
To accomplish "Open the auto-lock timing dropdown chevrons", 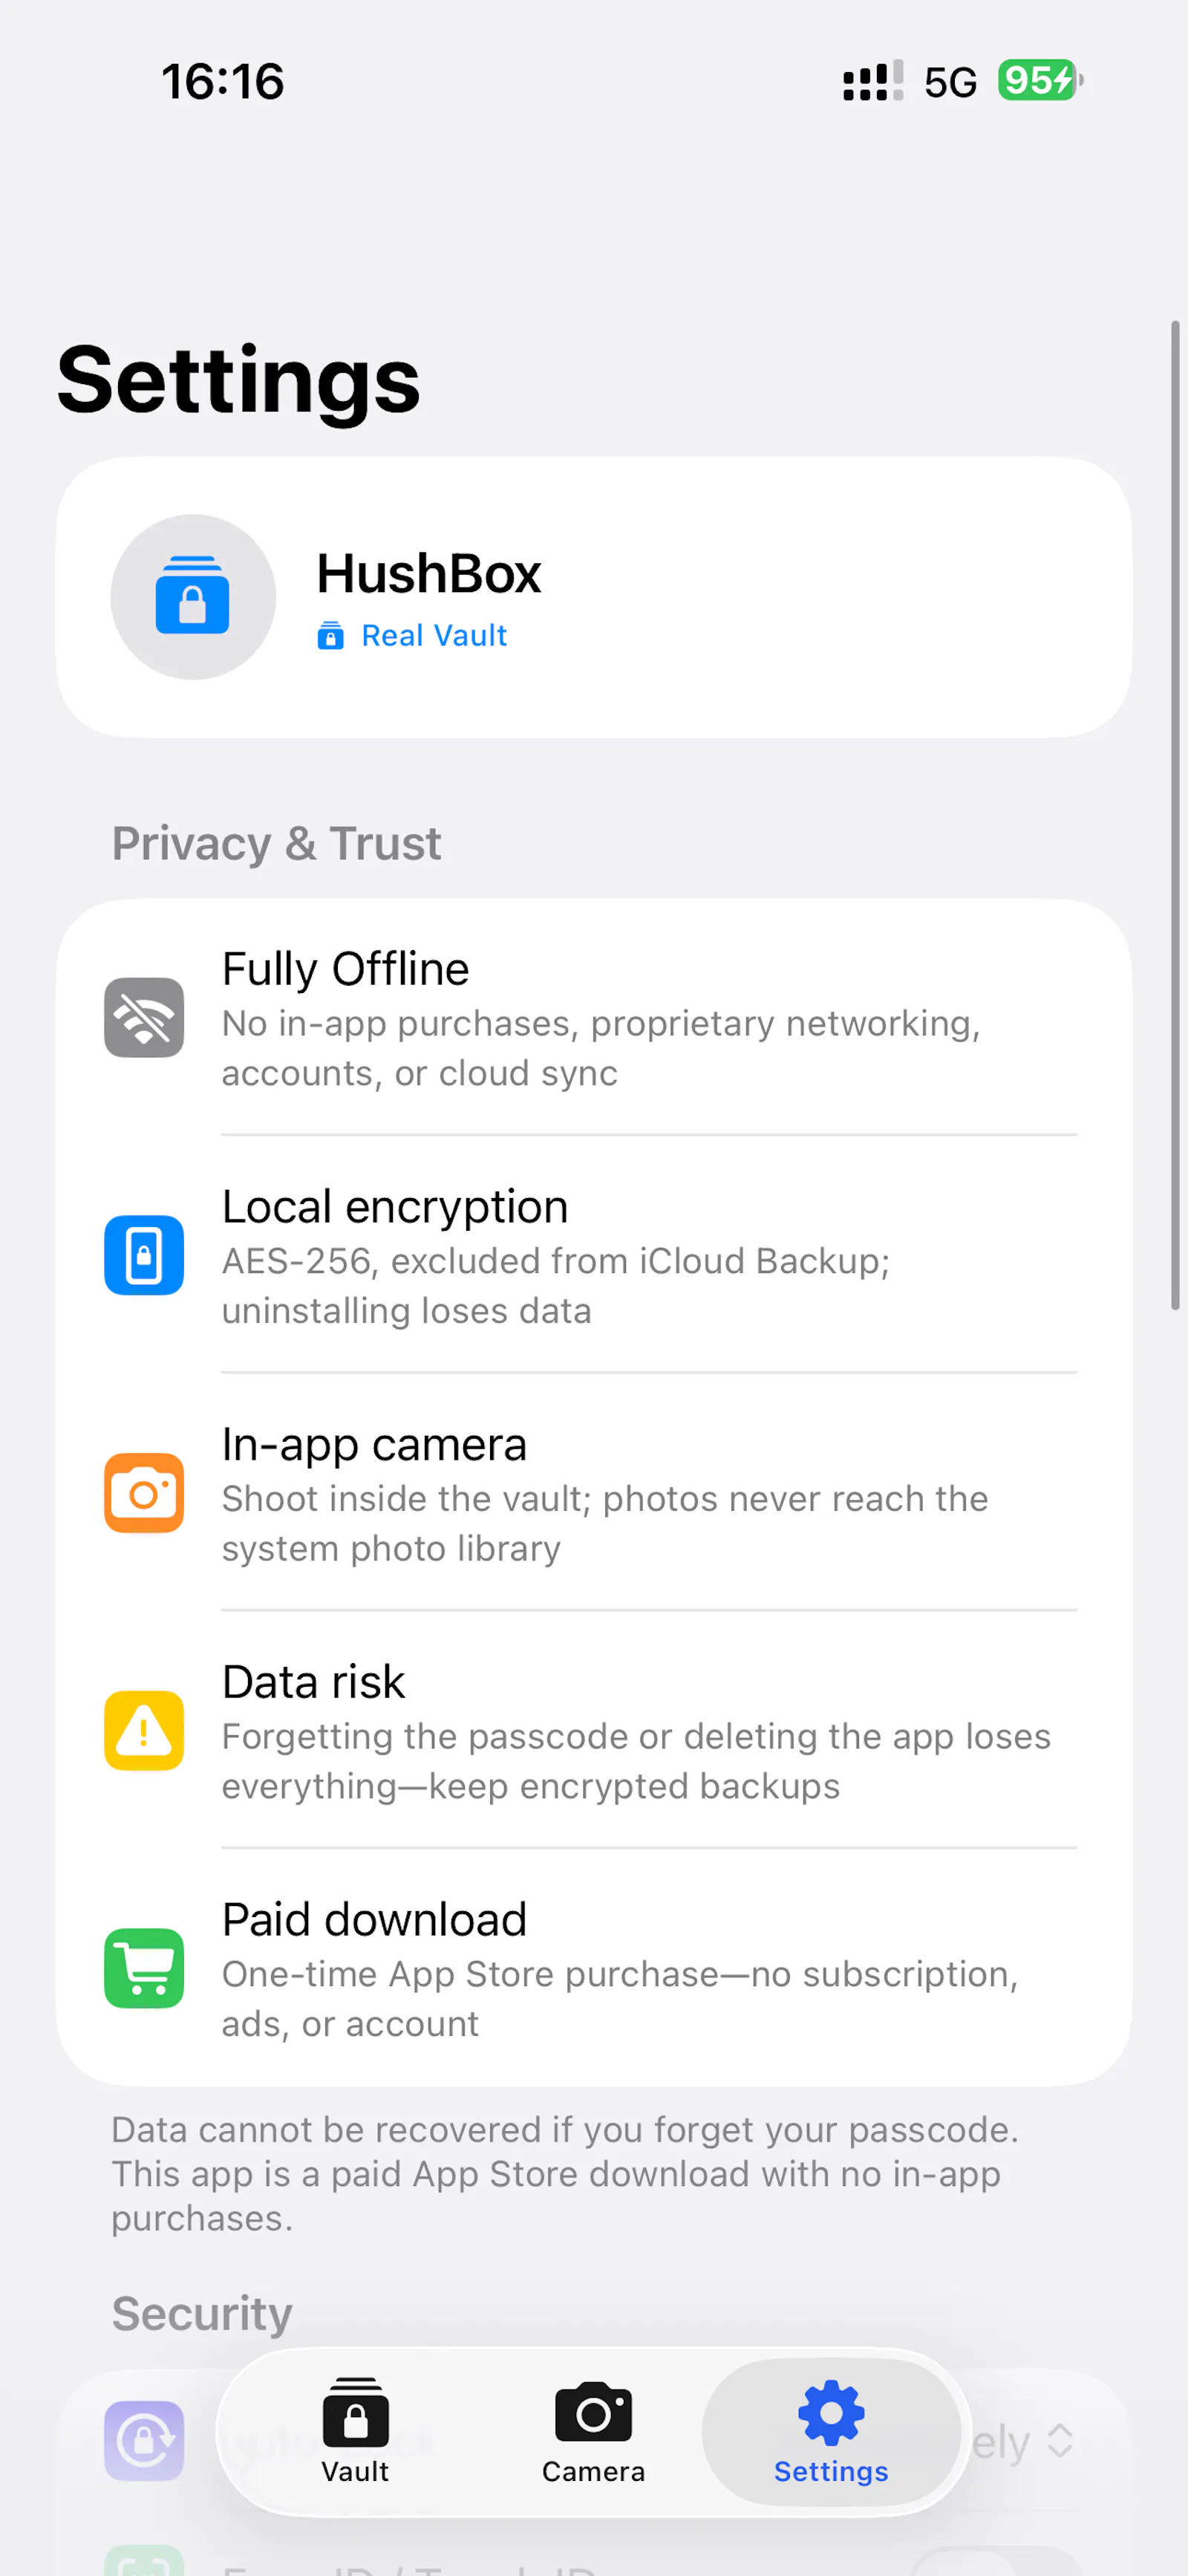I will click(x=1060, y=2441).
